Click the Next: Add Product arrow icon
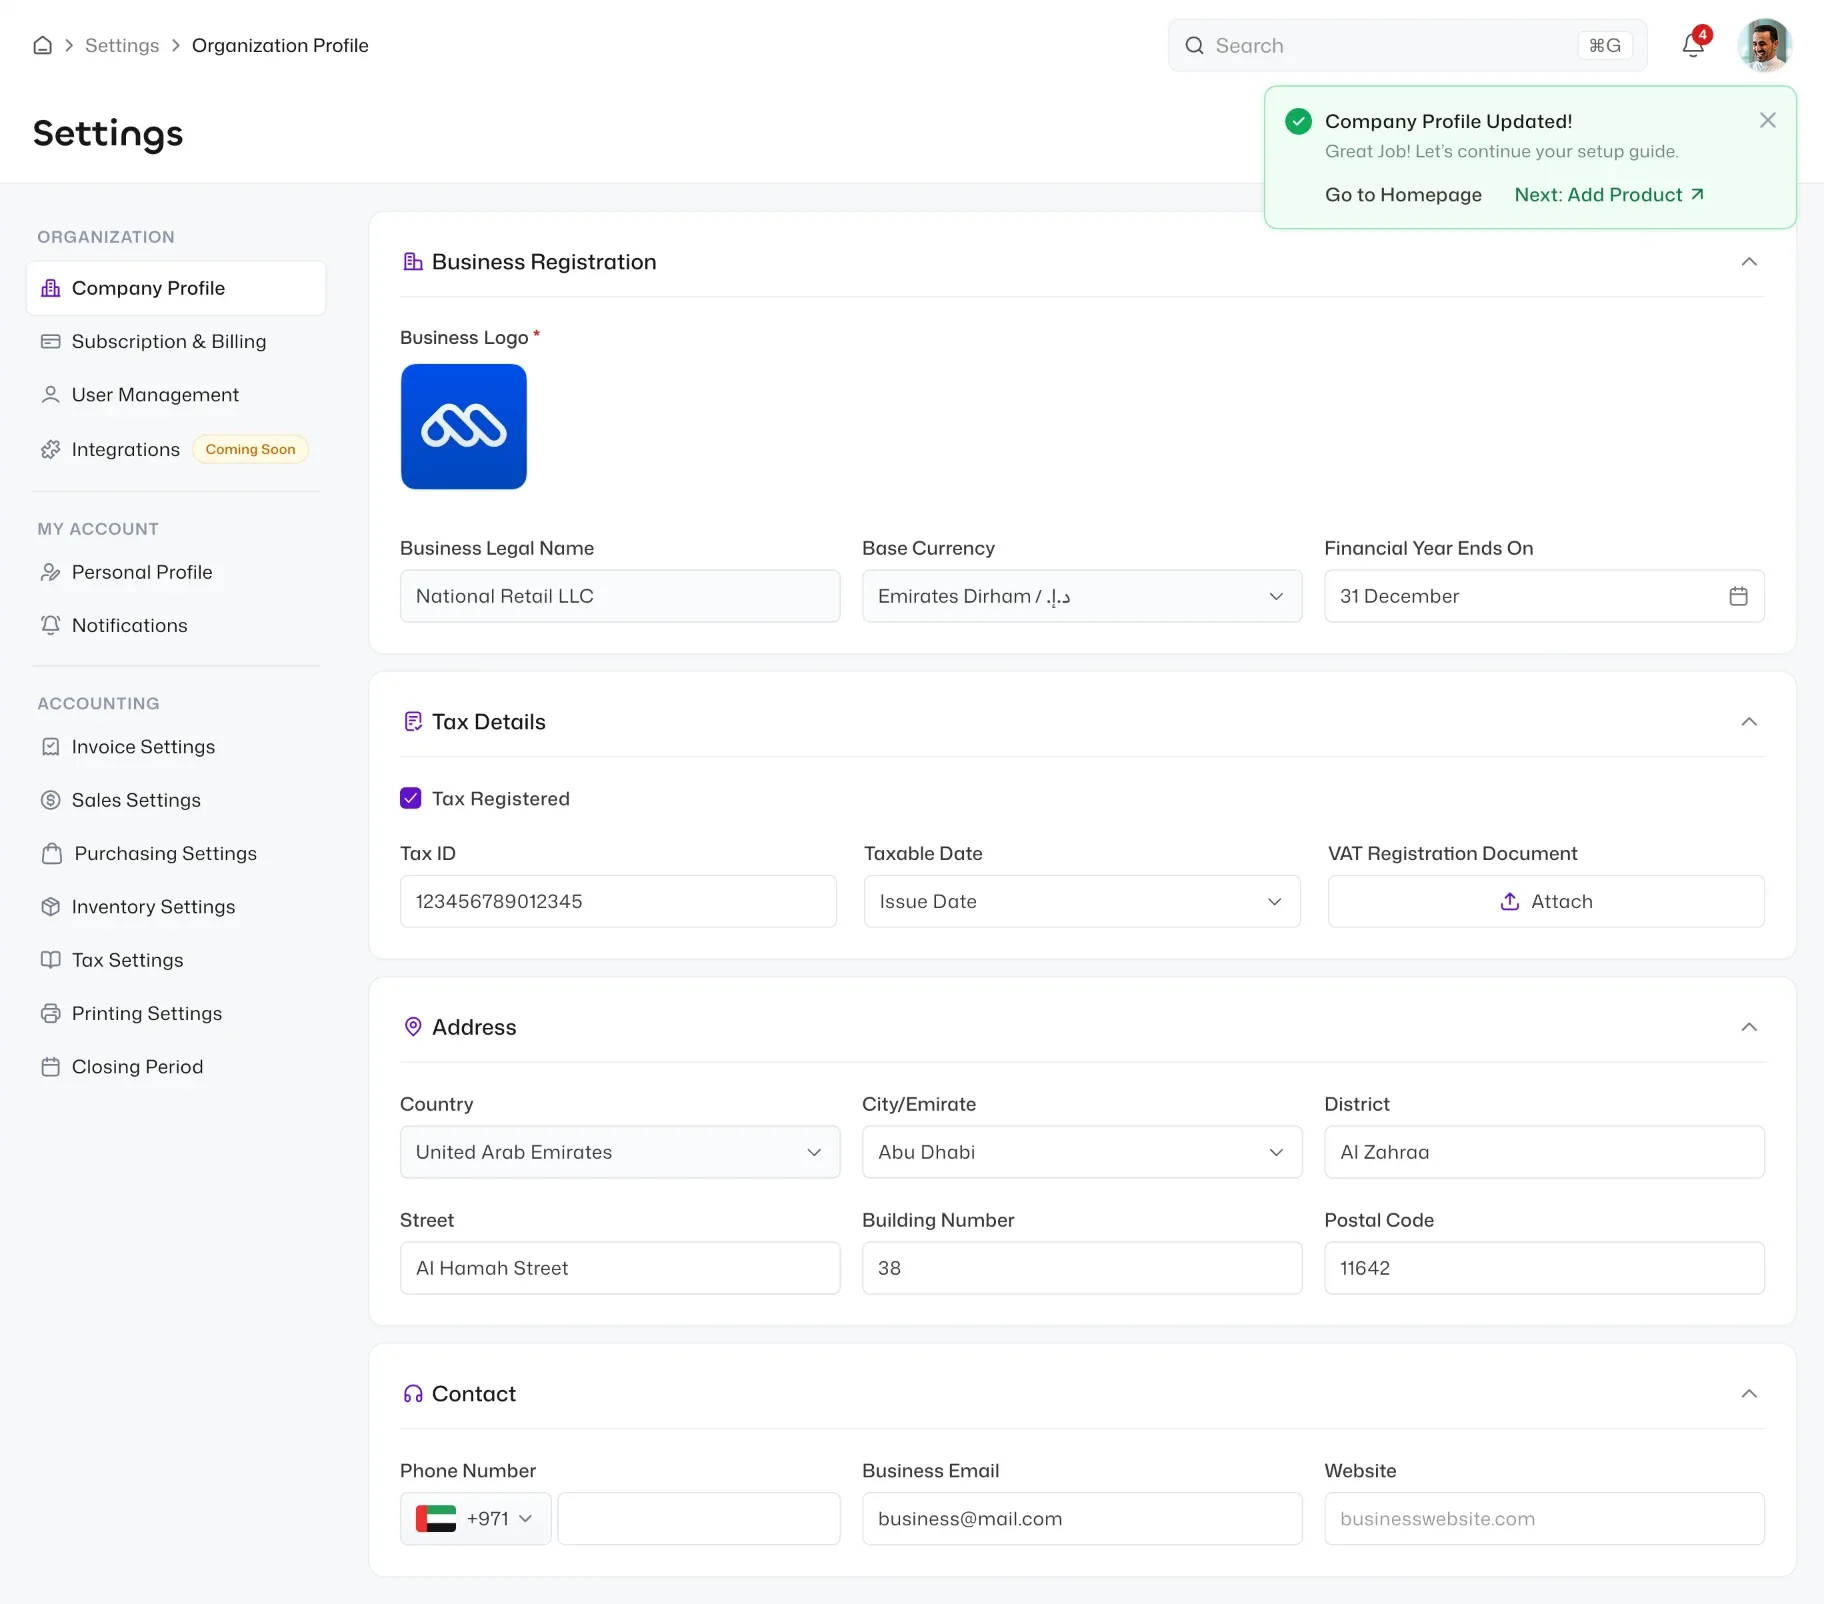Viewport: 1824px width, 1604px height. [x=1697, y=194]
